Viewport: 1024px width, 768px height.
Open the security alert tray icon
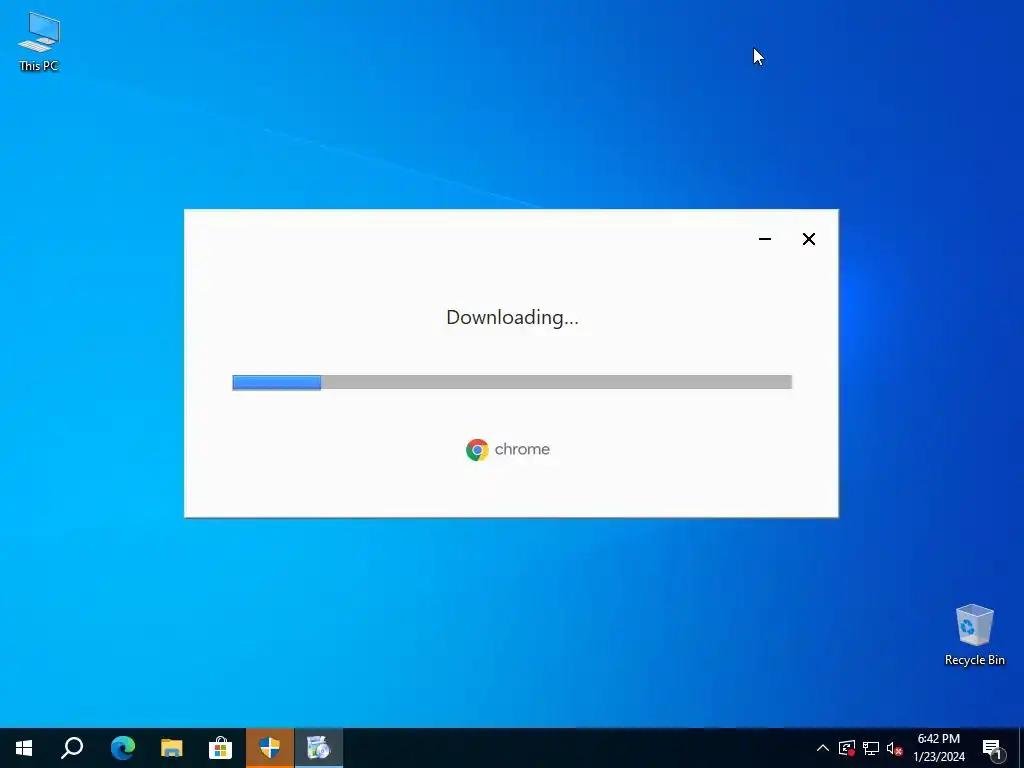coord(847,748)
